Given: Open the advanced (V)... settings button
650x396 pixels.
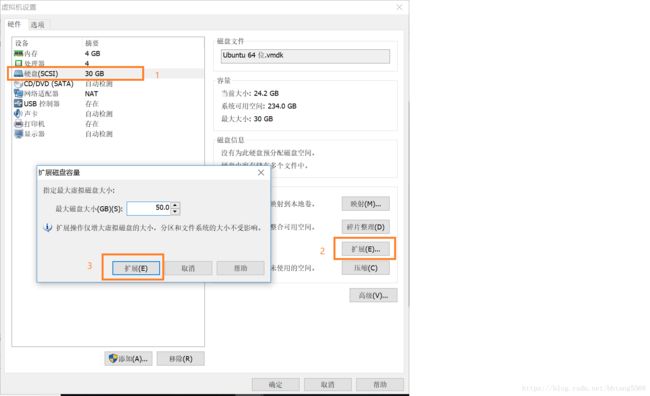Looking at the screenshot, I should 373,295.
